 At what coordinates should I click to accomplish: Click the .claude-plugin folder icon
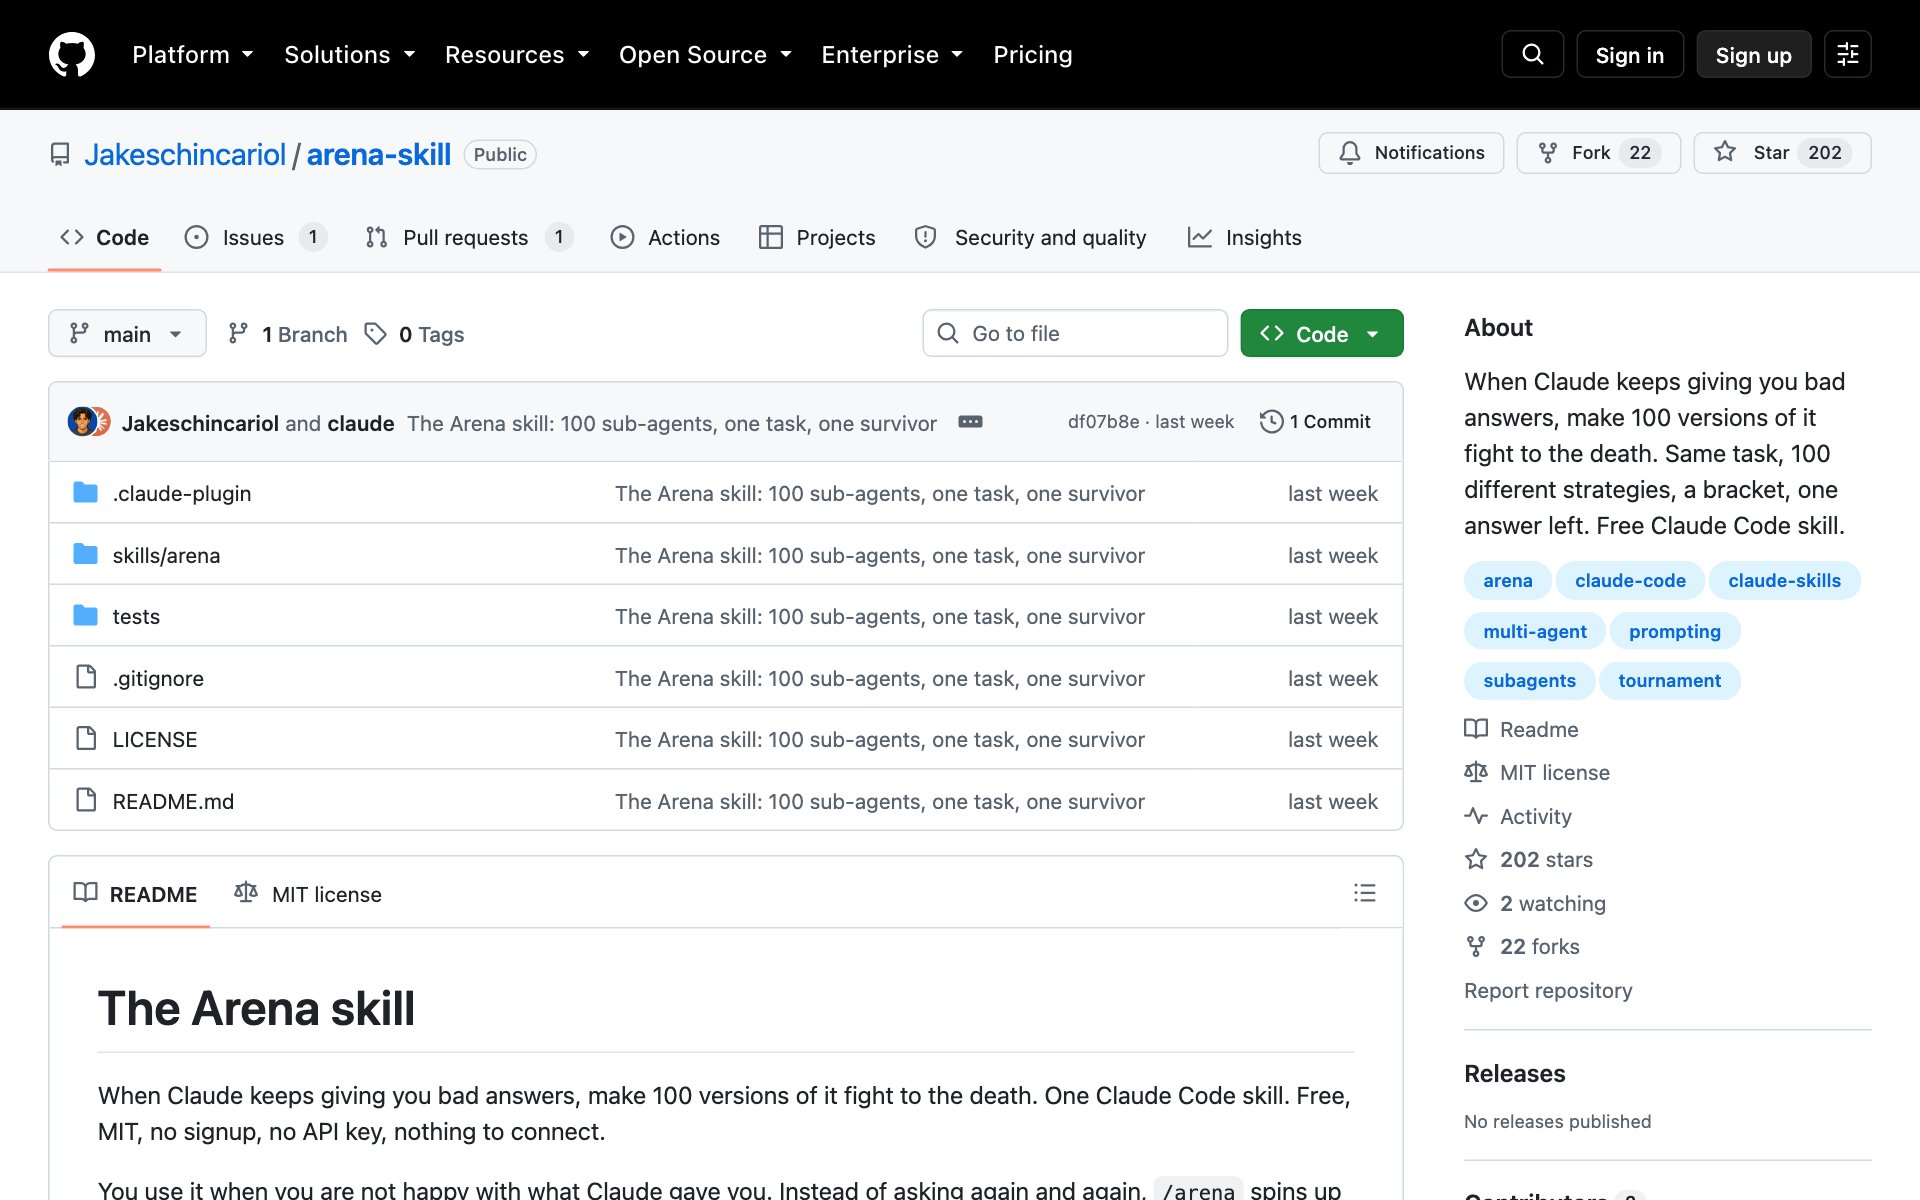86,493
